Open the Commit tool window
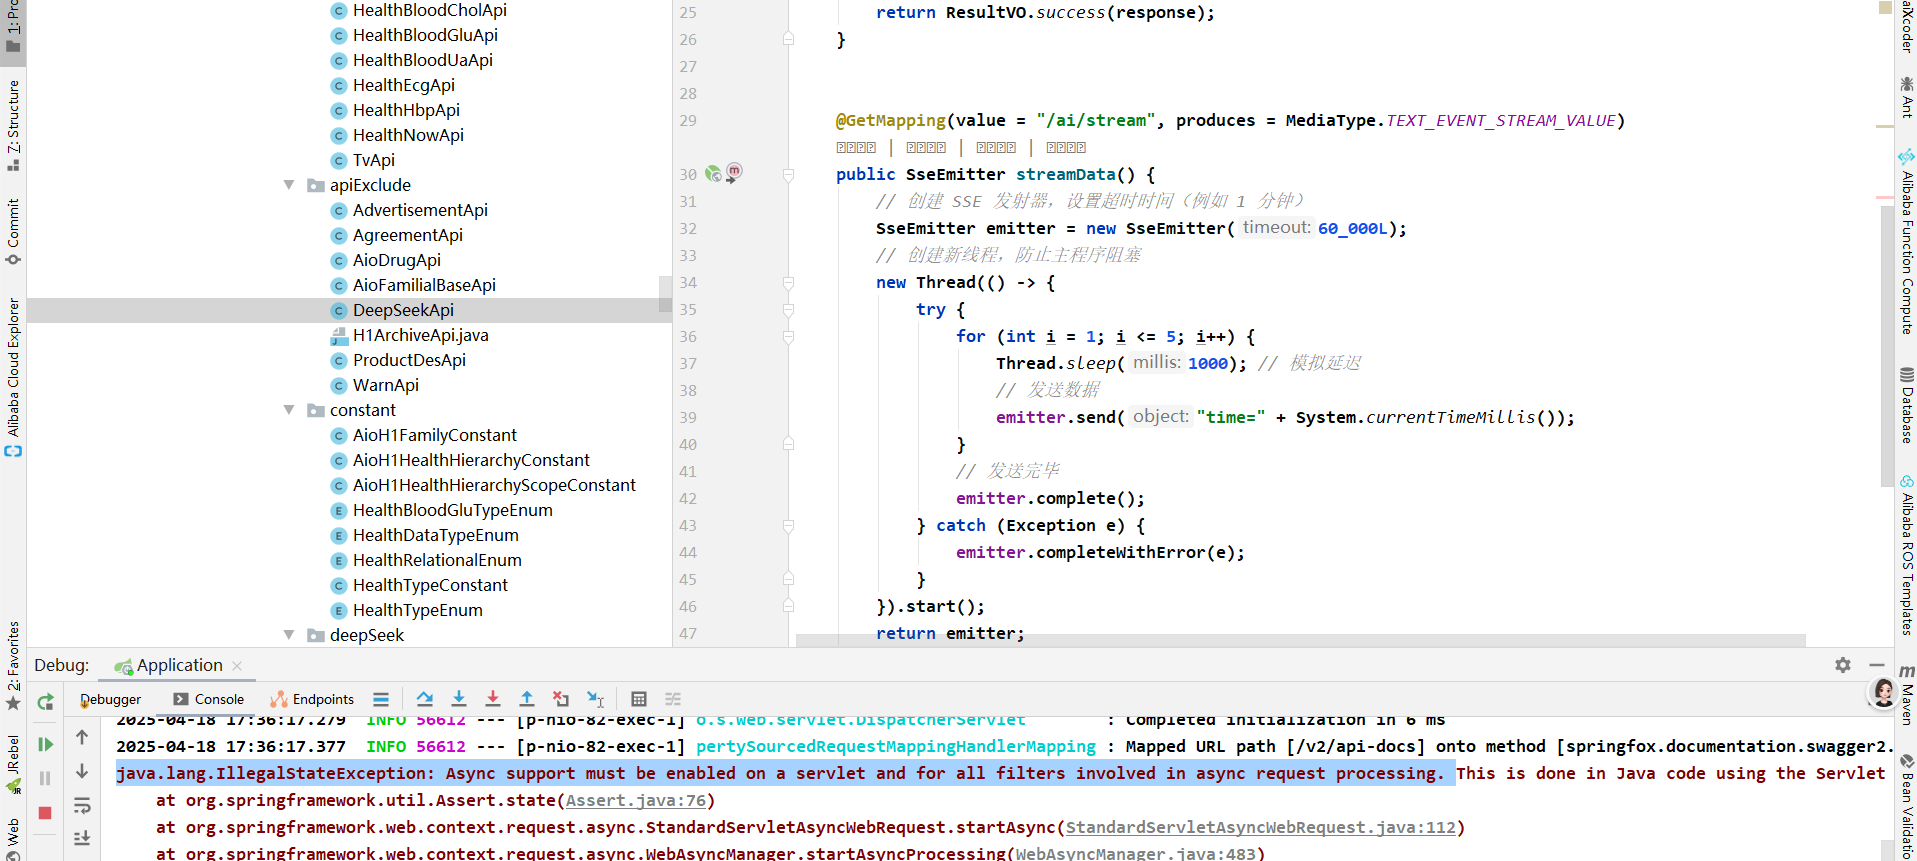 [13, 231]
